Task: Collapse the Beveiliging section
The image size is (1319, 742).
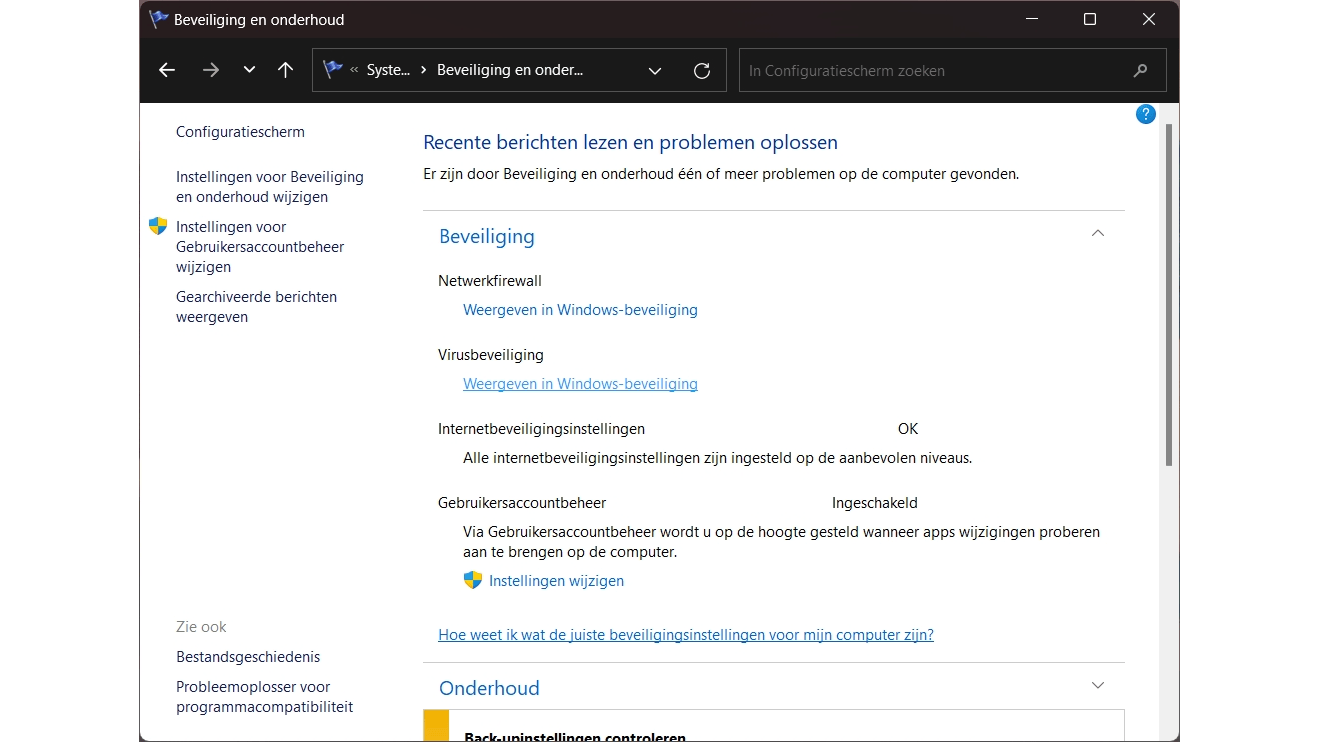Action: click(1098, 233)
